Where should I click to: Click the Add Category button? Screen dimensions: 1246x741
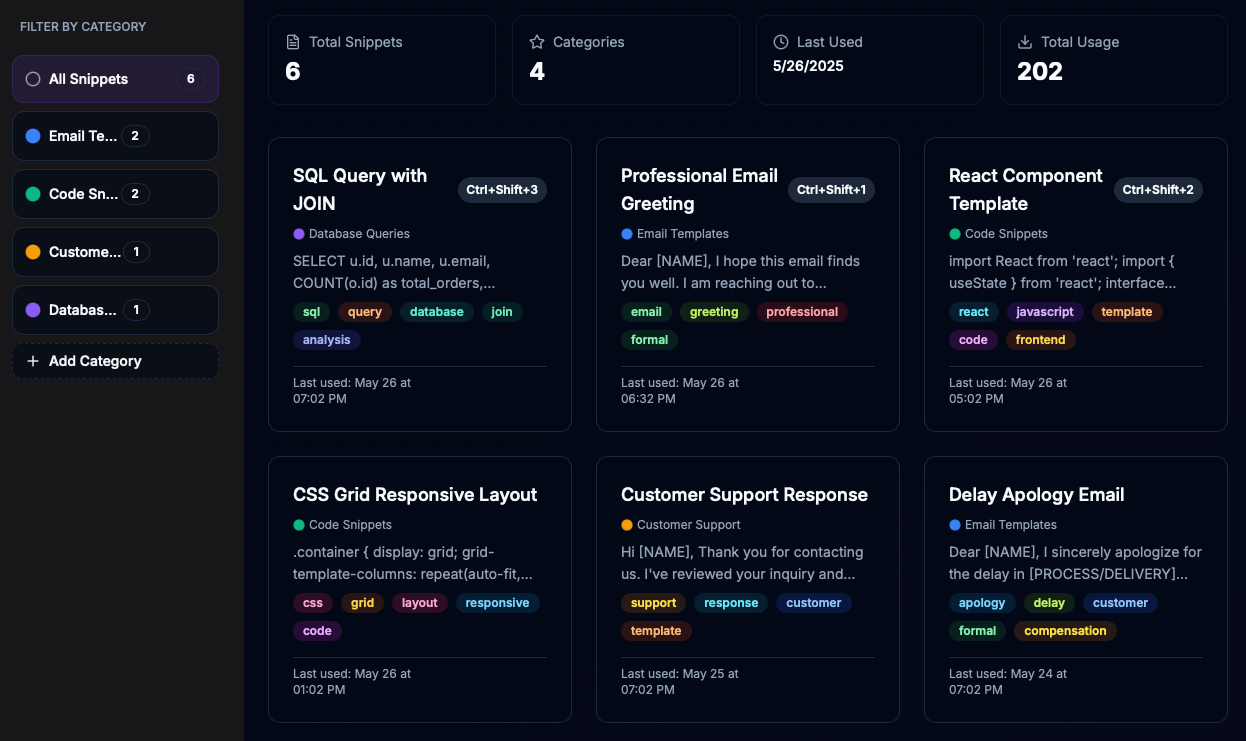point(115,361)
